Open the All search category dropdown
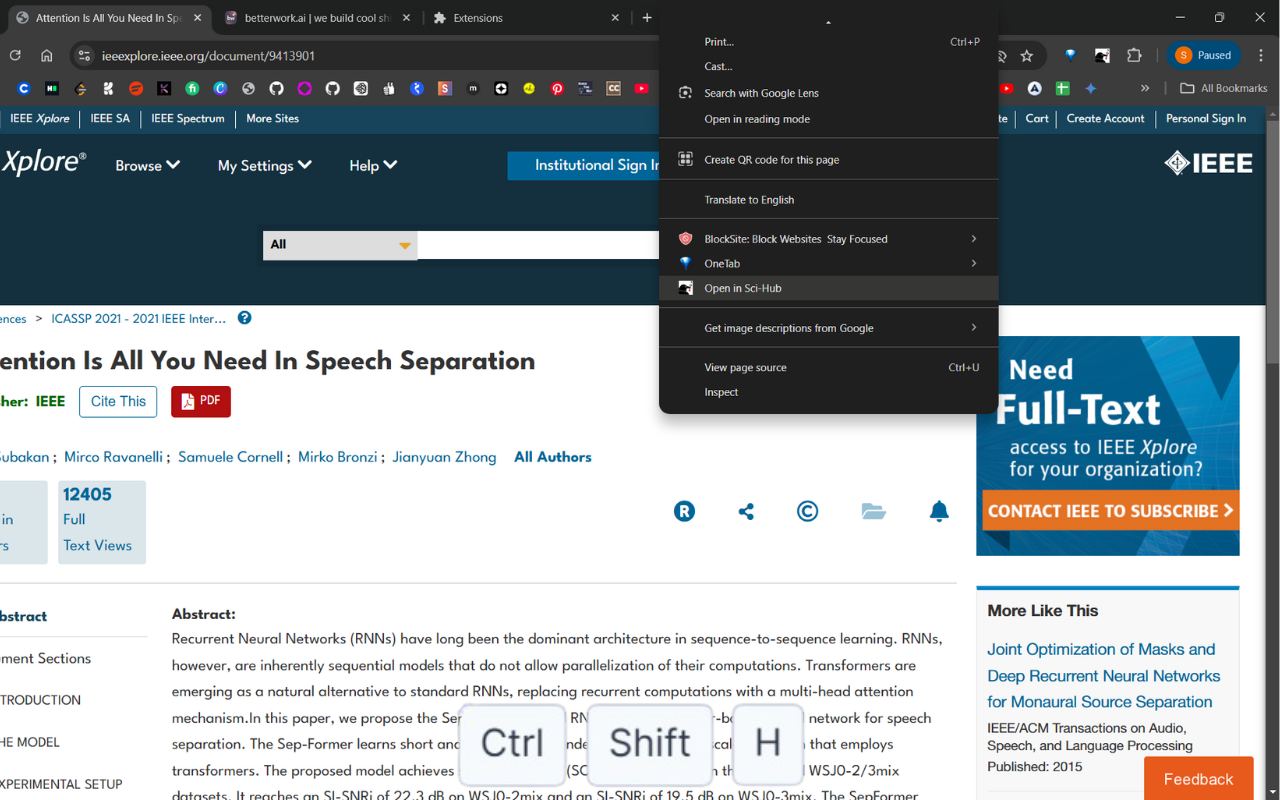The height and width of the screenshot is (800, 1280). pyautogui.click(x=340, y=245)
